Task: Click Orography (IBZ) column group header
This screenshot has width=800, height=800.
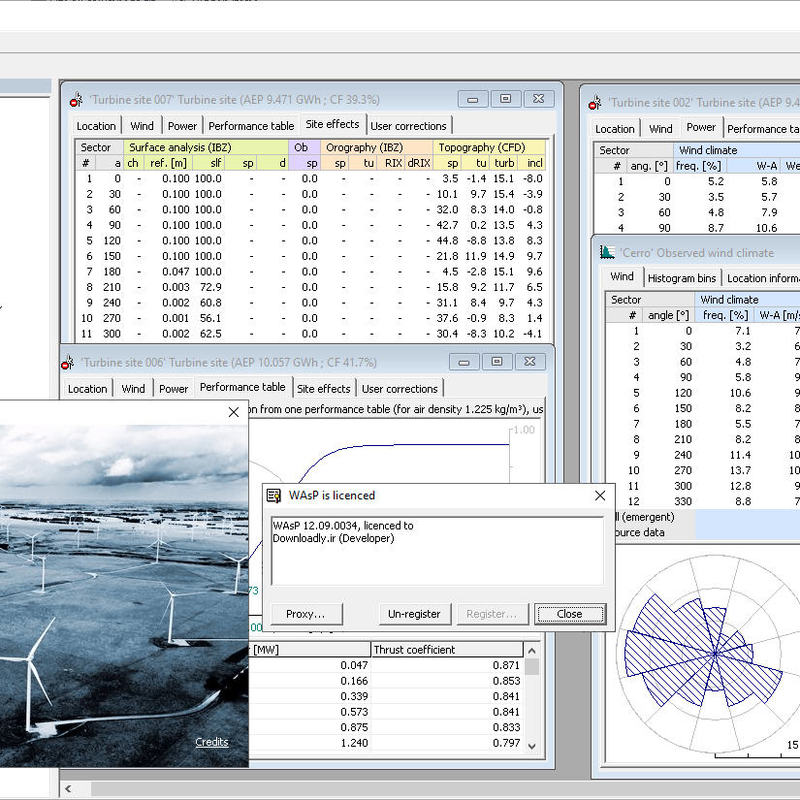Action: tap(377, 147)
